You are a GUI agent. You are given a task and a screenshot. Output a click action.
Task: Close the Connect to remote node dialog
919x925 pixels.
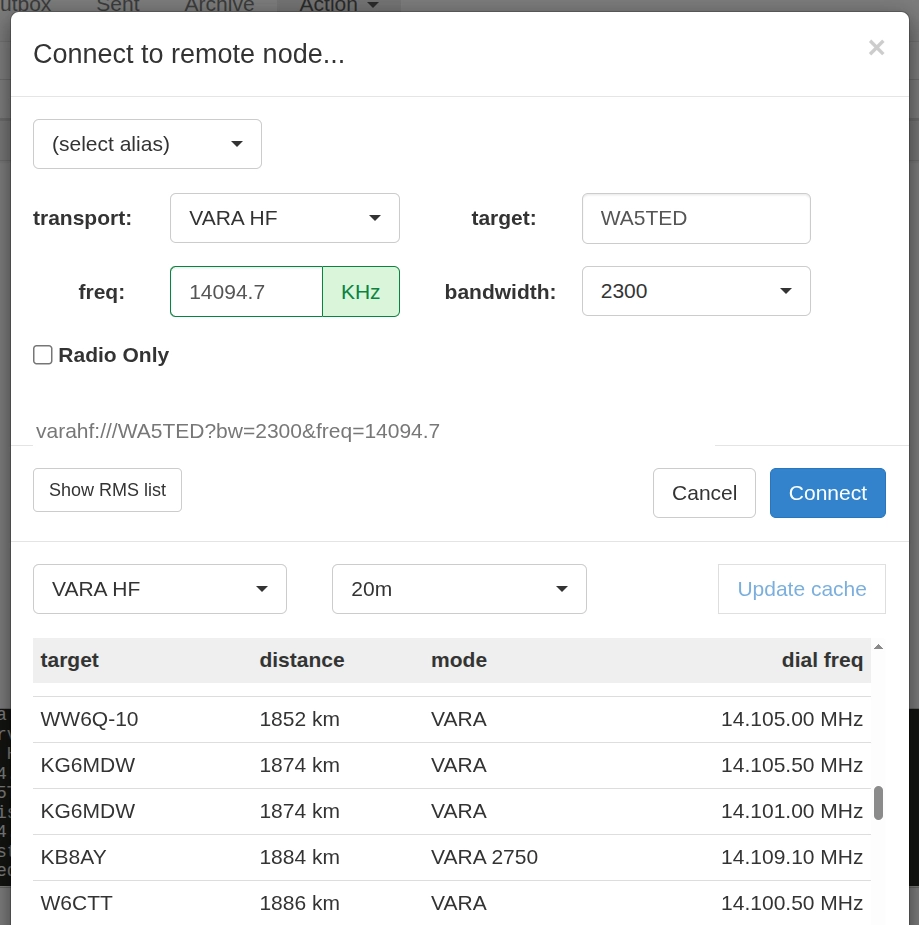[876, 47]
